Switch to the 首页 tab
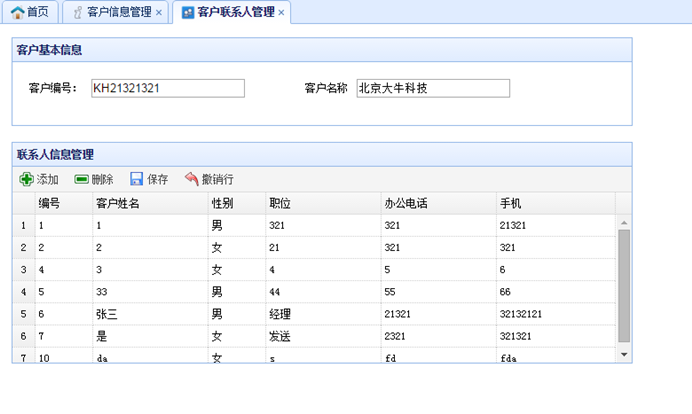Viewport: 692px width, 414px height. coord(30,12)
